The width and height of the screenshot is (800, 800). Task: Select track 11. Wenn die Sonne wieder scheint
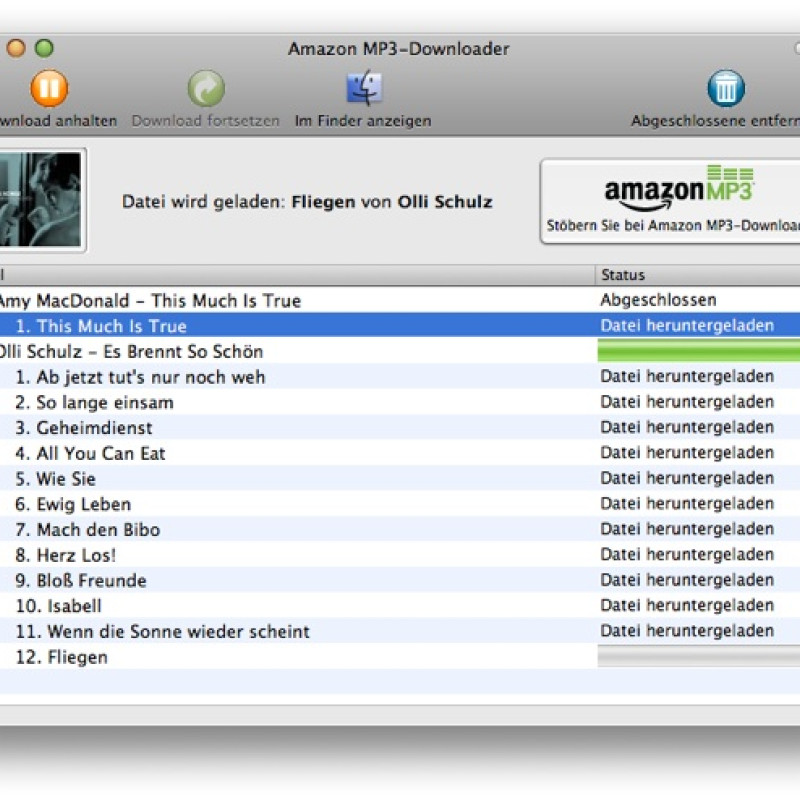pyautogui.click(x=400, y=631)
